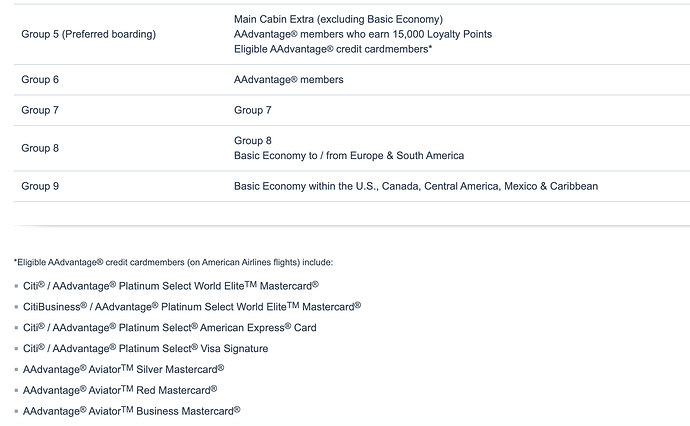Screen dimensions: 690x426
Task: Click AAdvantage members text in Group 6 row
Action: coord(289,80)
